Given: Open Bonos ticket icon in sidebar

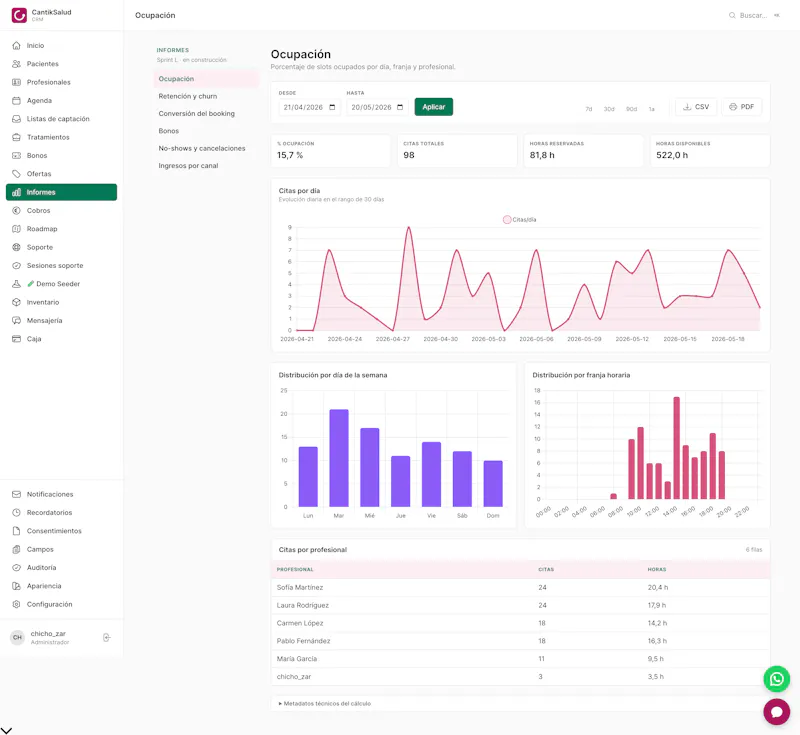Looking at the screenshot, I should click(16, 156).
